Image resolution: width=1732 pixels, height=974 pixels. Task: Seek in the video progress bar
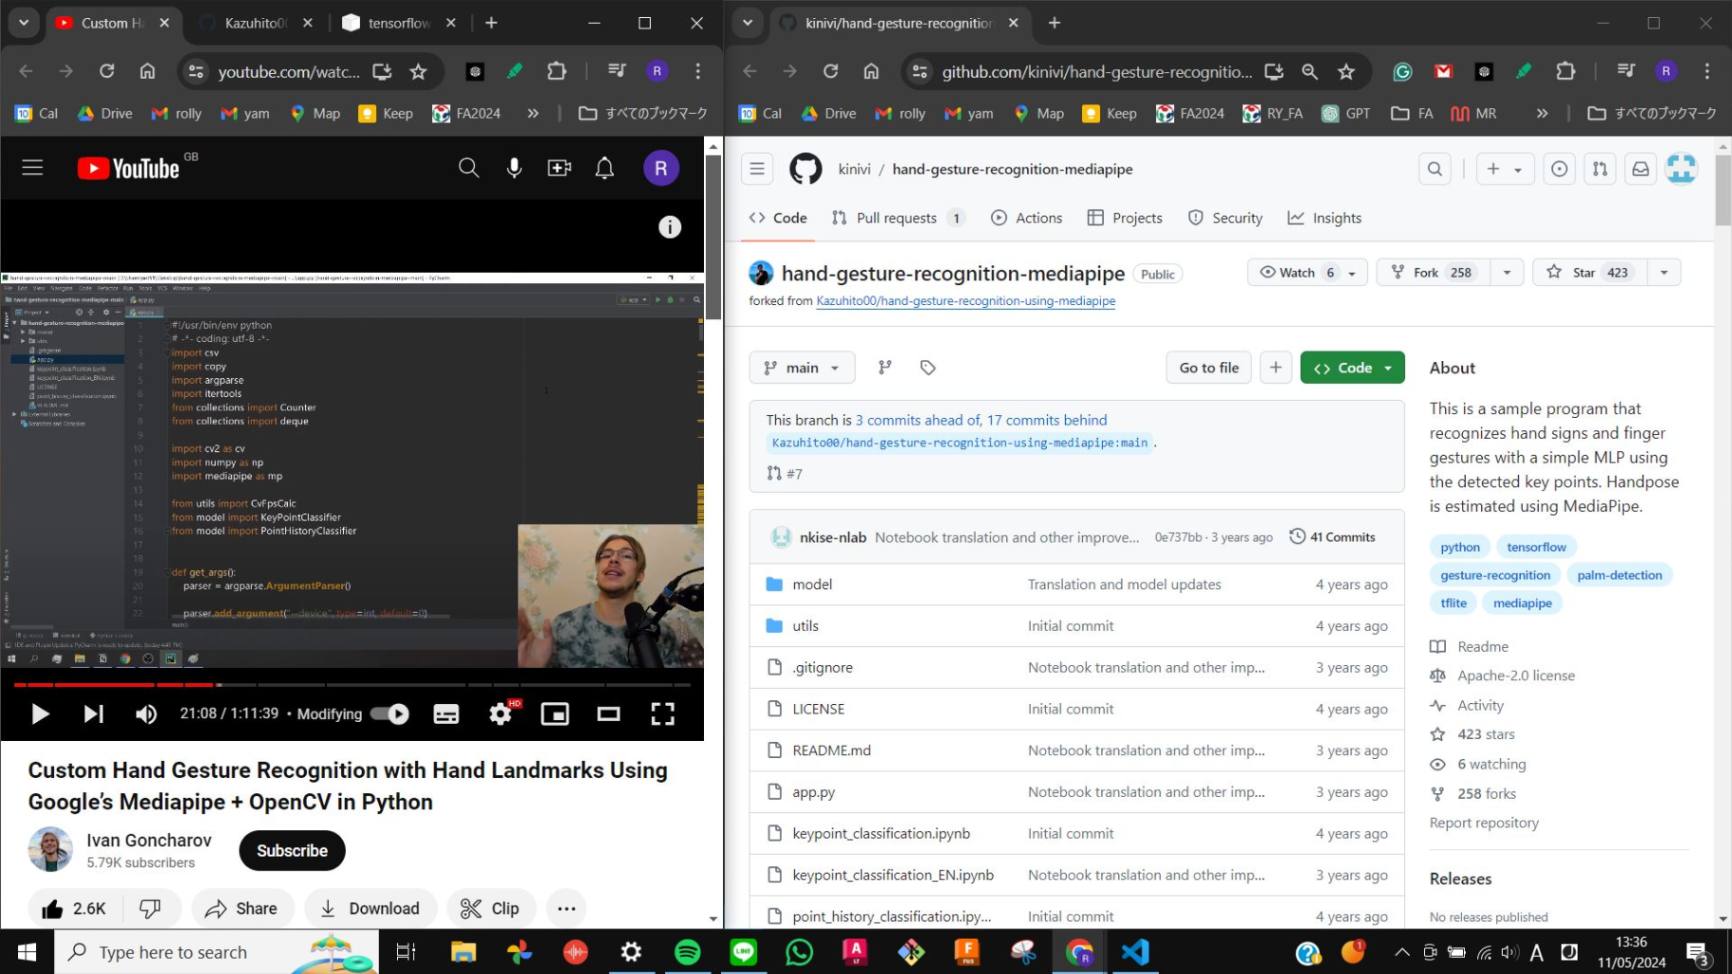352,685
